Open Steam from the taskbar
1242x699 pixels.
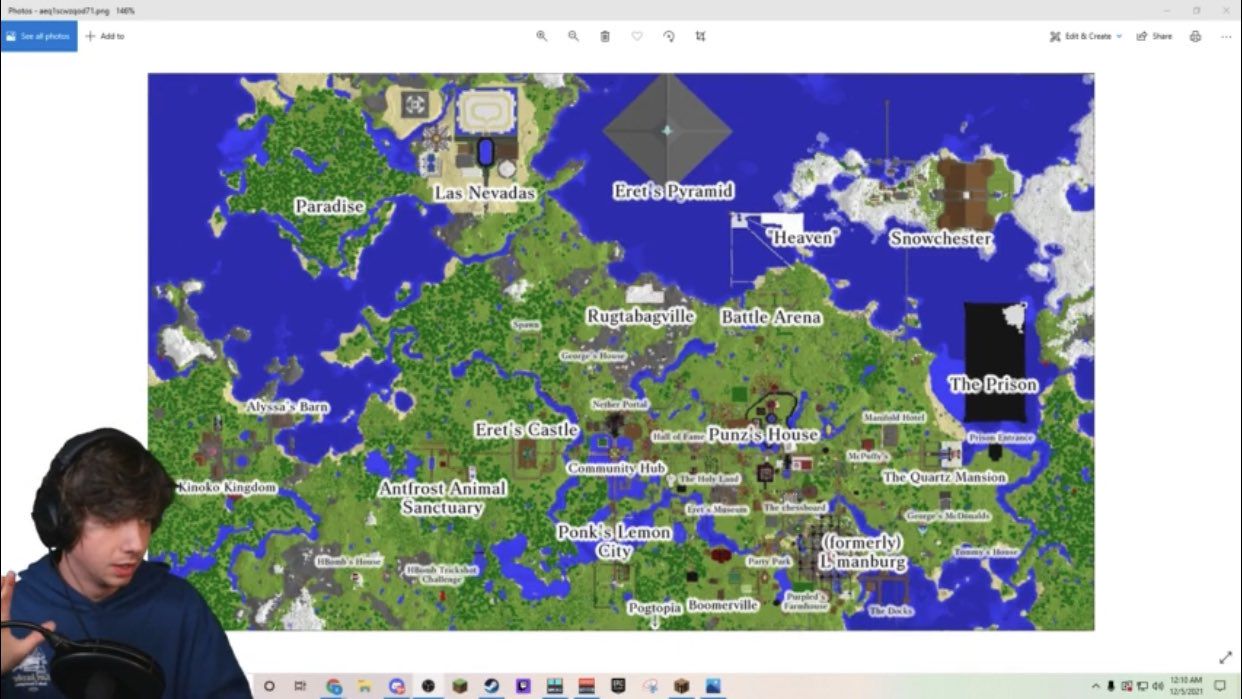coord(492,686)
